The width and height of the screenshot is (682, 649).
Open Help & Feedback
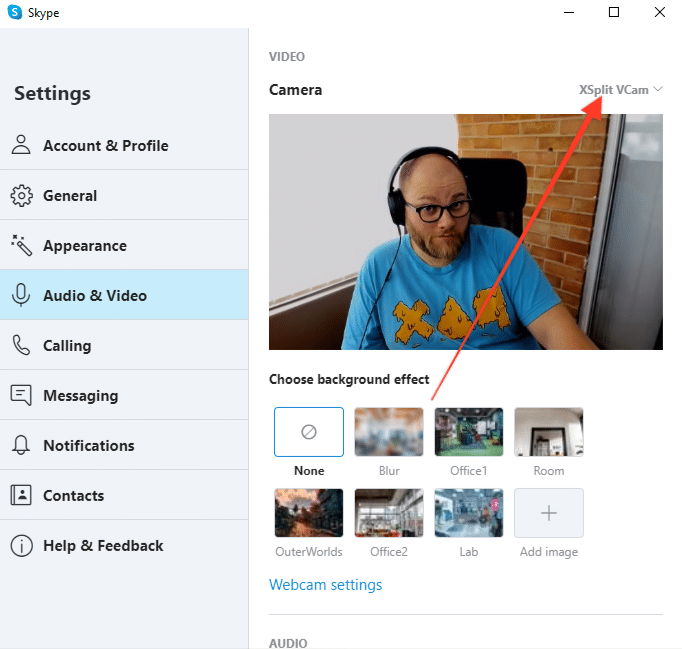[x=124, y=545]
